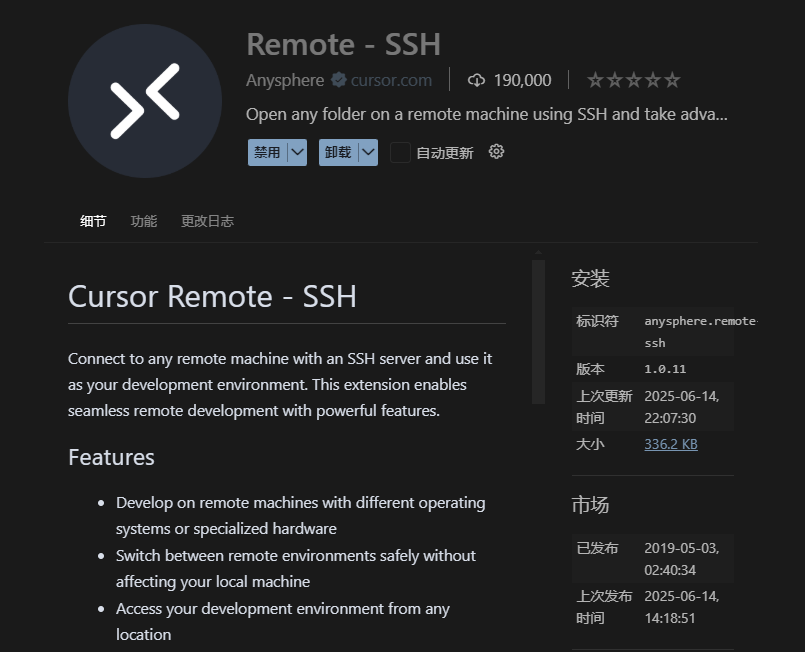Click the README vertical scrollbar

coord(538,330)
